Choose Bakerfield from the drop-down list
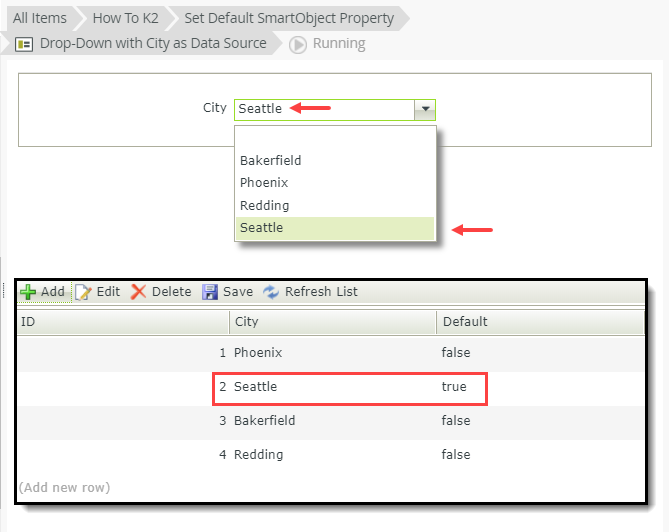669x532 pixels. (335, 160)
